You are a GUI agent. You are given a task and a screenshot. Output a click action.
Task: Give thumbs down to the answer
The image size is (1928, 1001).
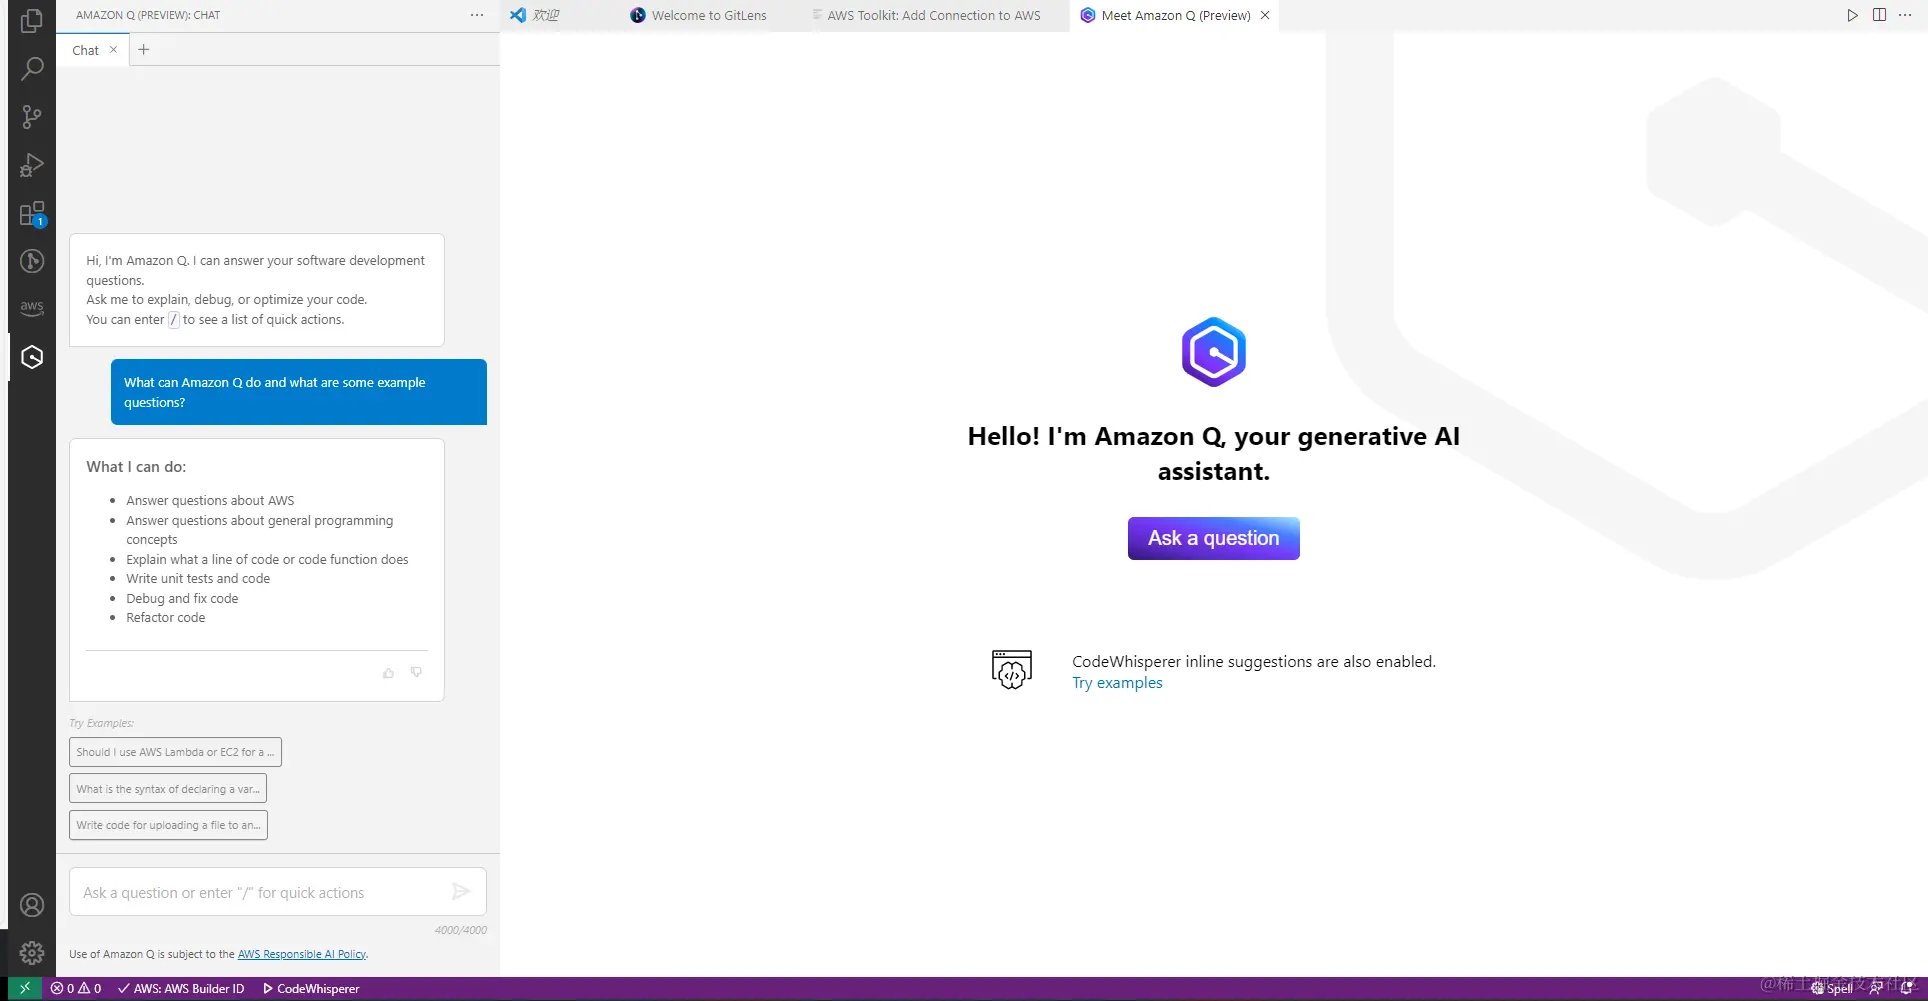[416, 673]
